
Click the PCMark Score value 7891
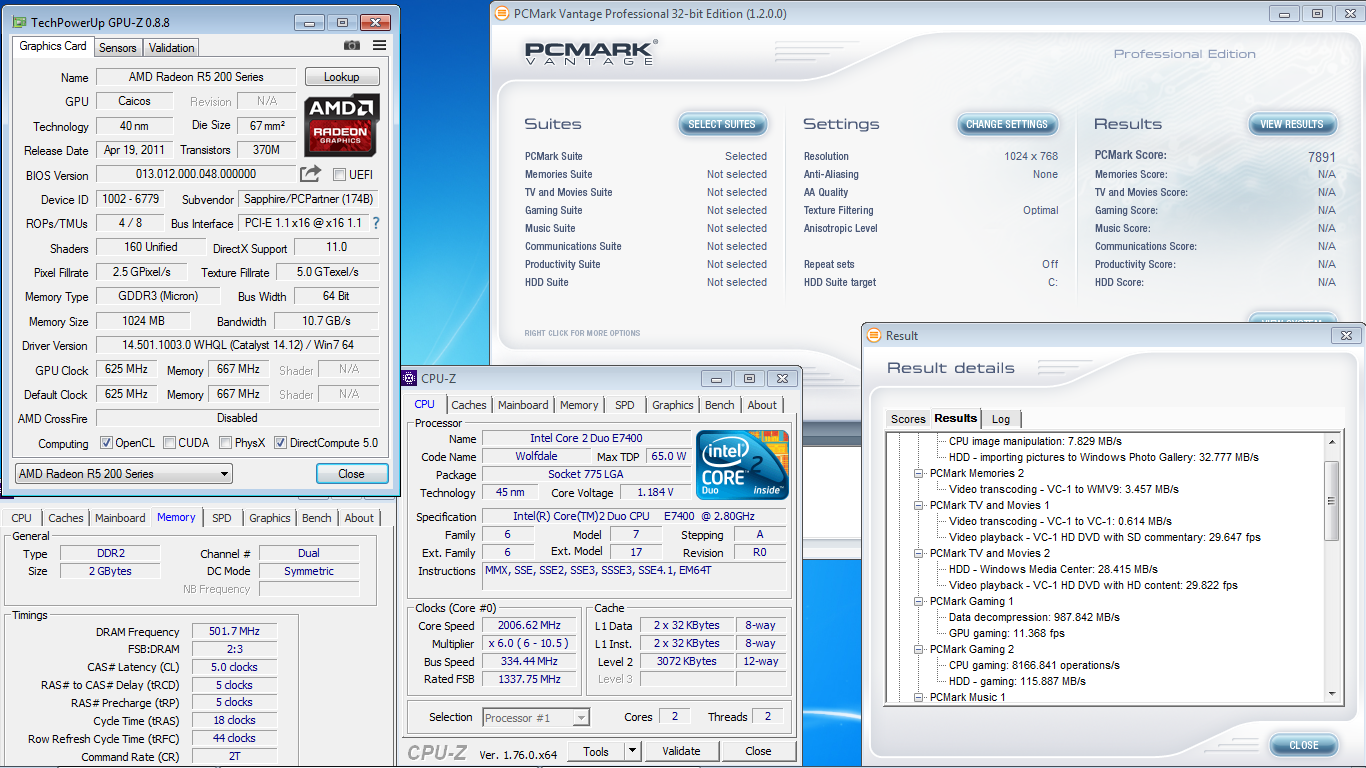1321,157
